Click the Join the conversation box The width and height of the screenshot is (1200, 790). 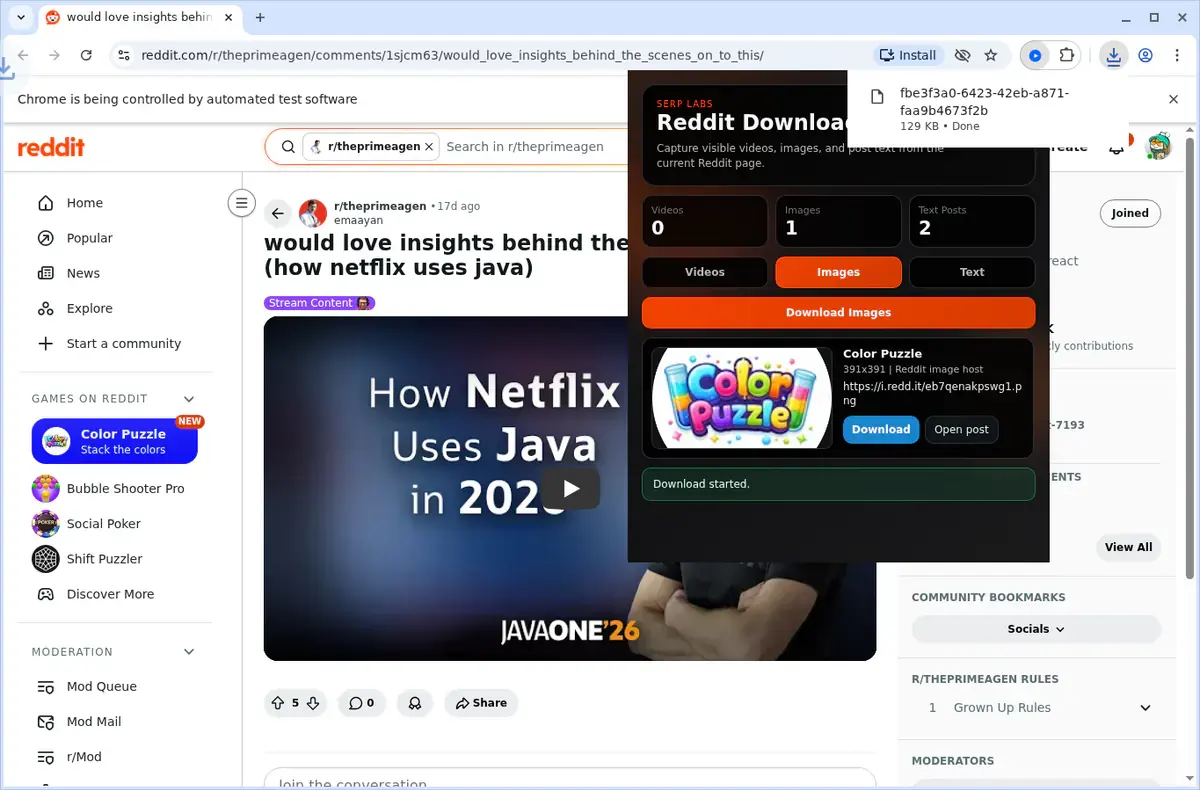click(570, 780)
